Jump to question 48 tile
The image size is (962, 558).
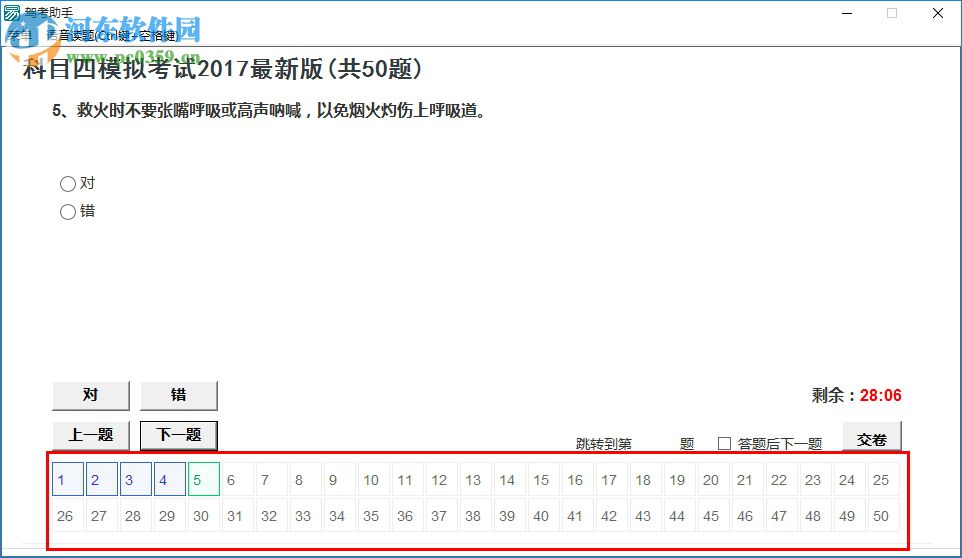click(x=816, y=515)
